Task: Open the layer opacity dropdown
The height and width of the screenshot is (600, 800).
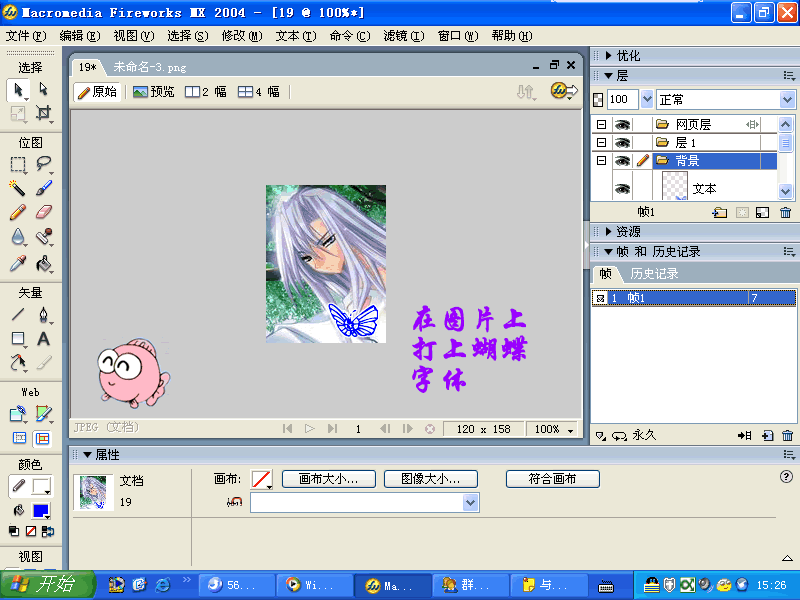Action: click(647, 99)
